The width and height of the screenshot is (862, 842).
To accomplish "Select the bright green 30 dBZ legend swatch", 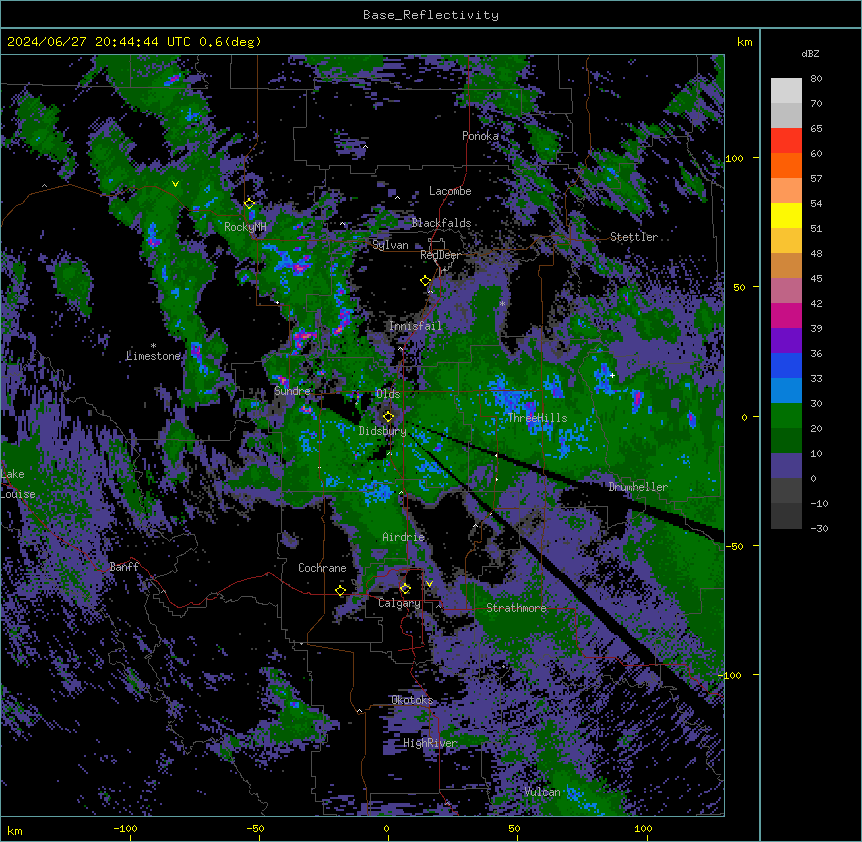I will (x=786, y=416).
